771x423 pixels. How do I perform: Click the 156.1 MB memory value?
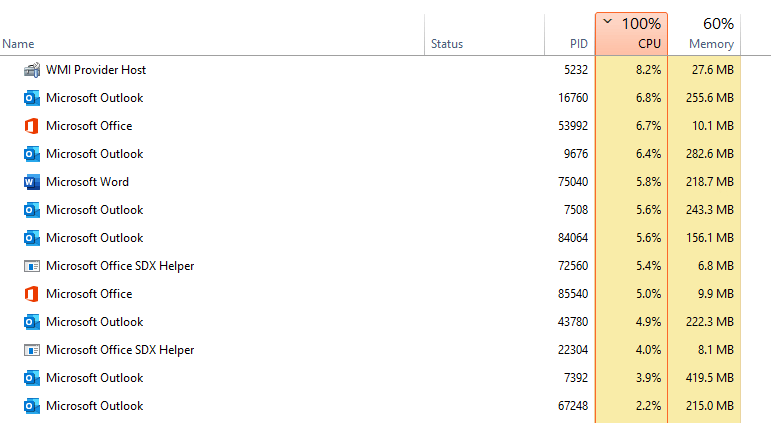tap(710, 238)
